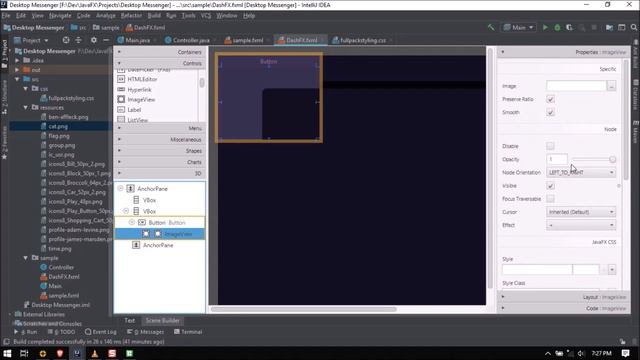Run the Main configuration with green play button
This screenshot has height=360, width=640.
click(x=545, y=27)
